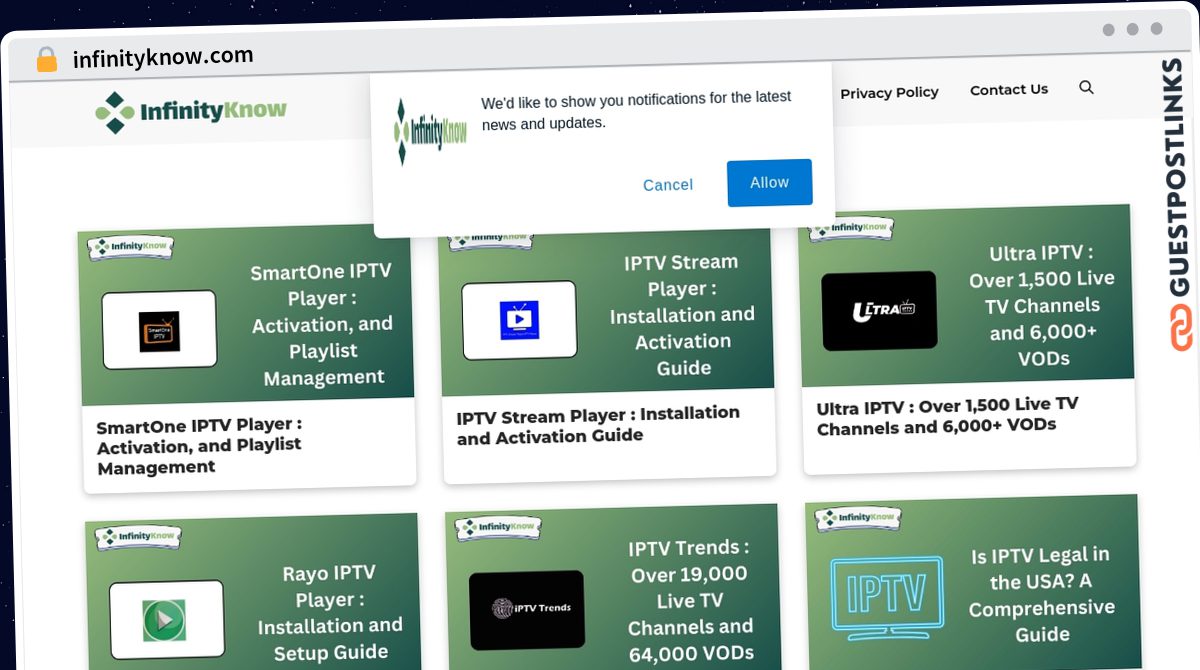Click the IPTV Trends black logo image
The image size is (1200, 670).
pos(527,610)
